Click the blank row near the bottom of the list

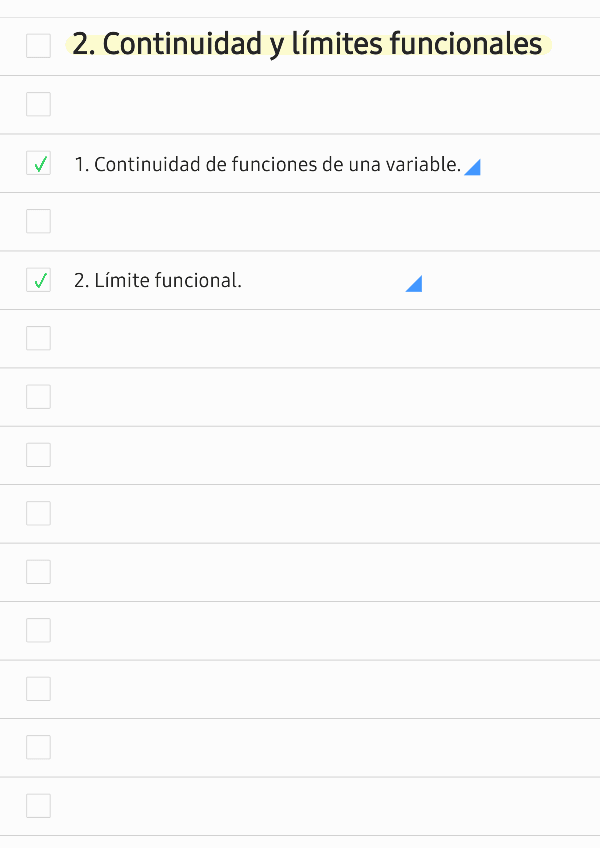[300, 747]
